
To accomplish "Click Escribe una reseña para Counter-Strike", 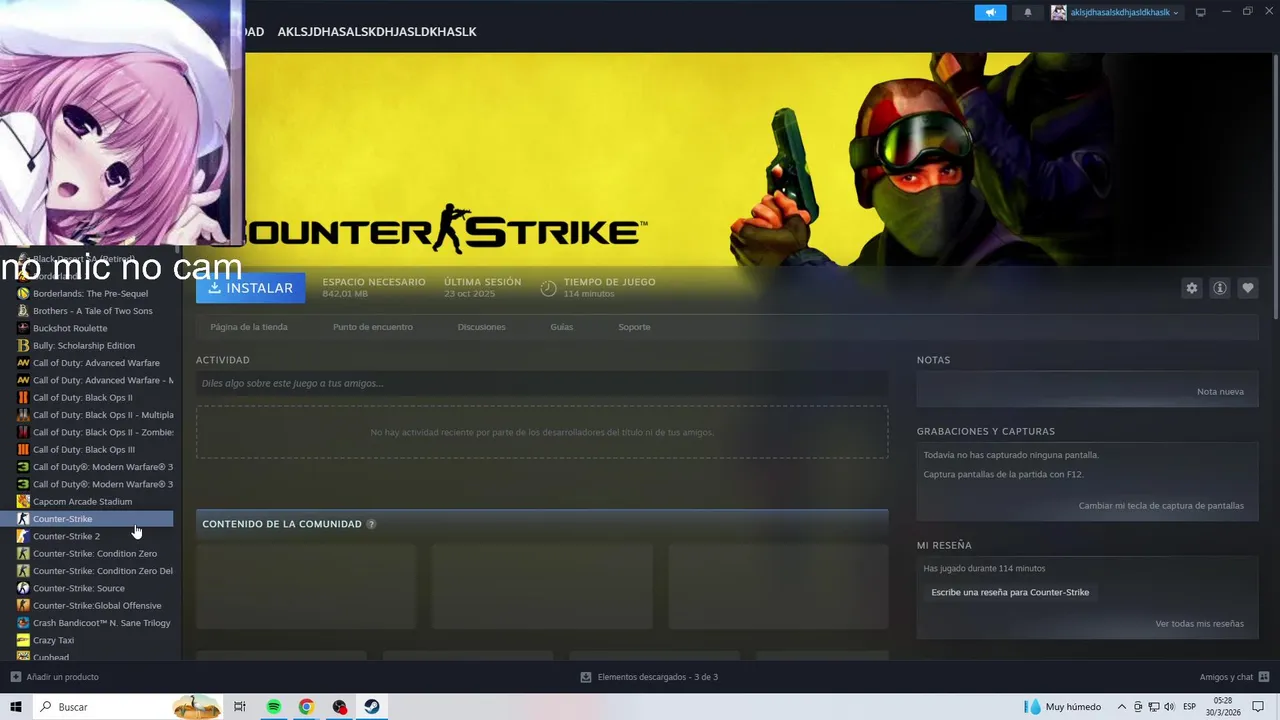I will tap(1010, 592).
